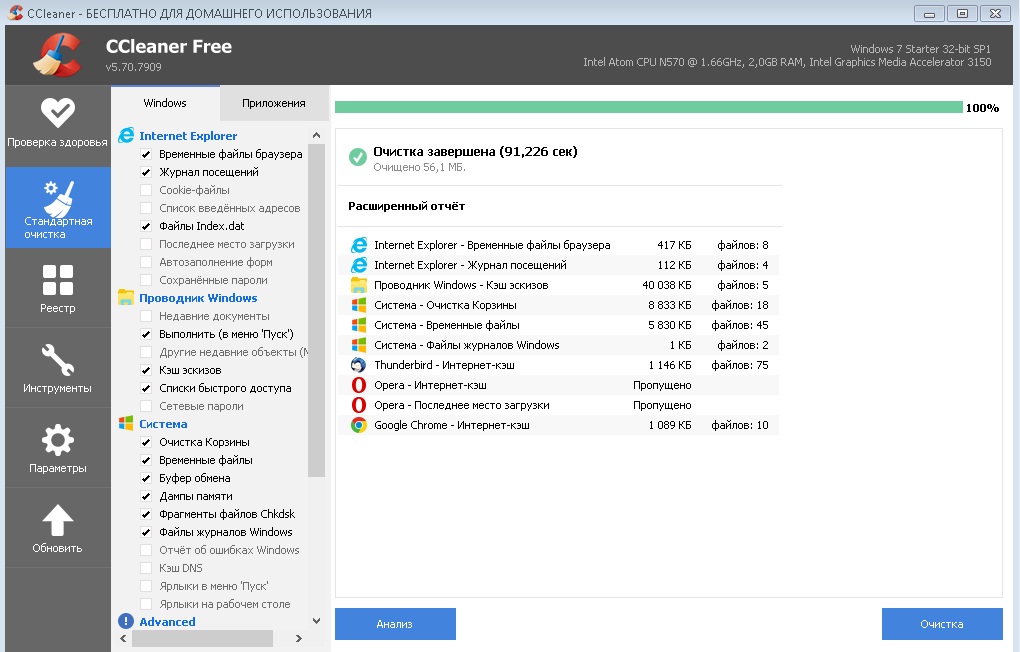Click the Advanced exclamation section icon
Viewport: 1020px width, 652px height.
pos(126,621)
